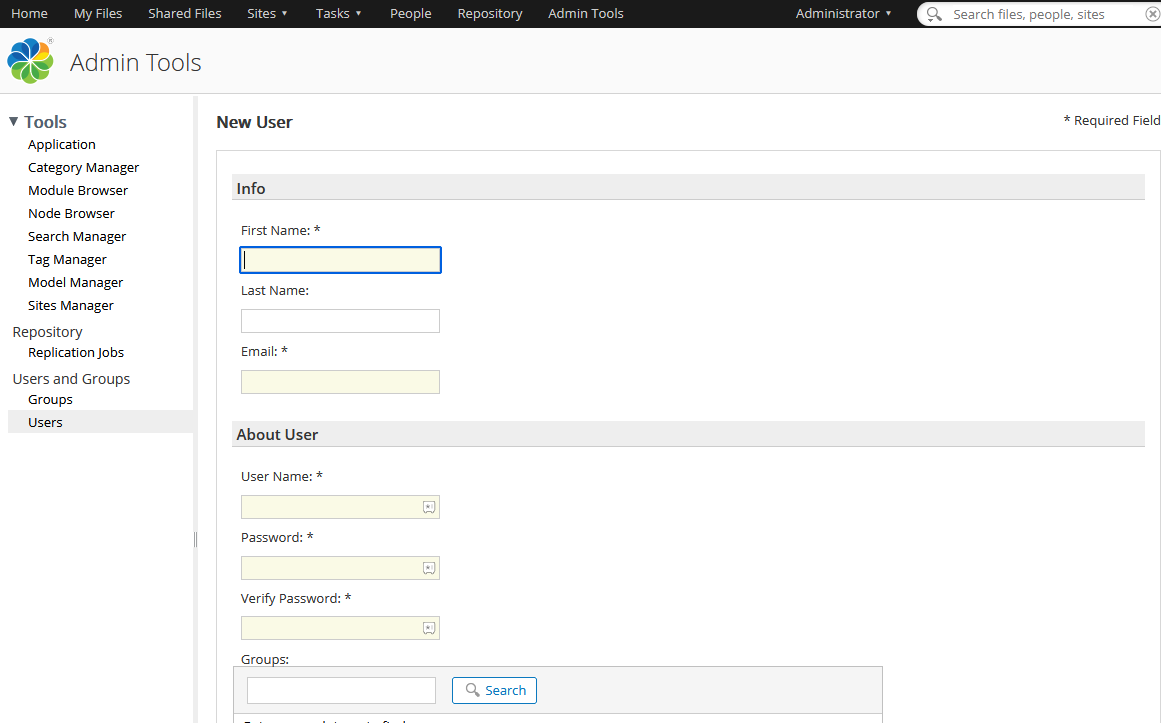Go to the Home menu item

[29, 13]
